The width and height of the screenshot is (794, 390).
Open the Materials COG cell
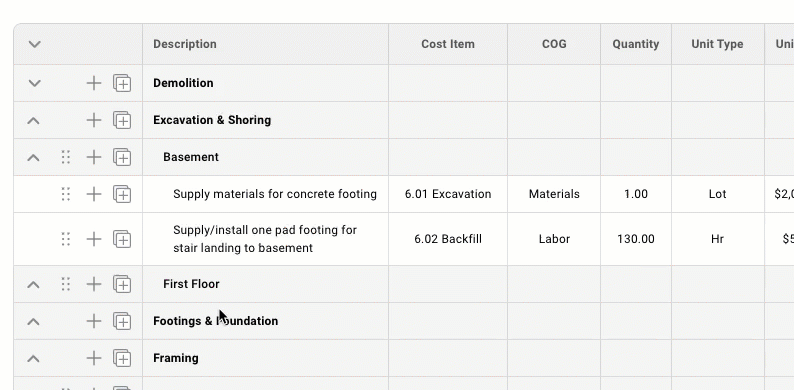click(x=554, y=194)
